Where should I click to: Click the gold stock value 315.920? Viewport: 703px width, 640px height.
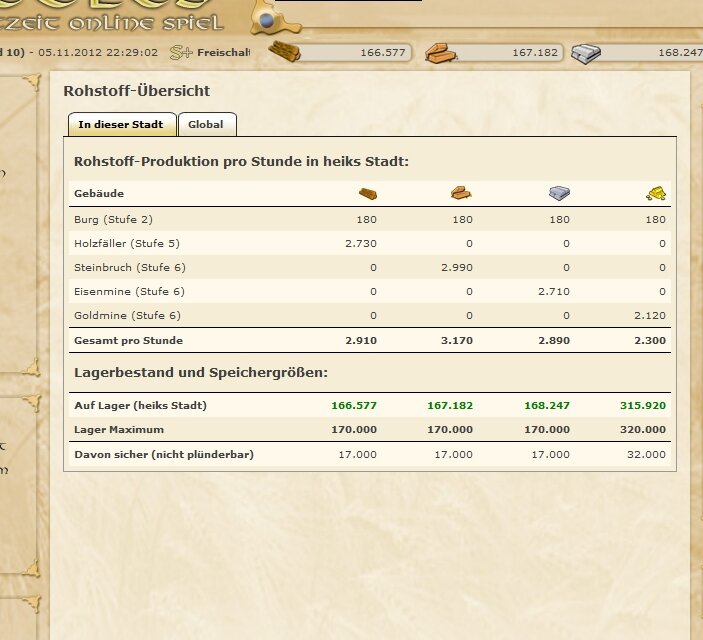pos(642,406)
